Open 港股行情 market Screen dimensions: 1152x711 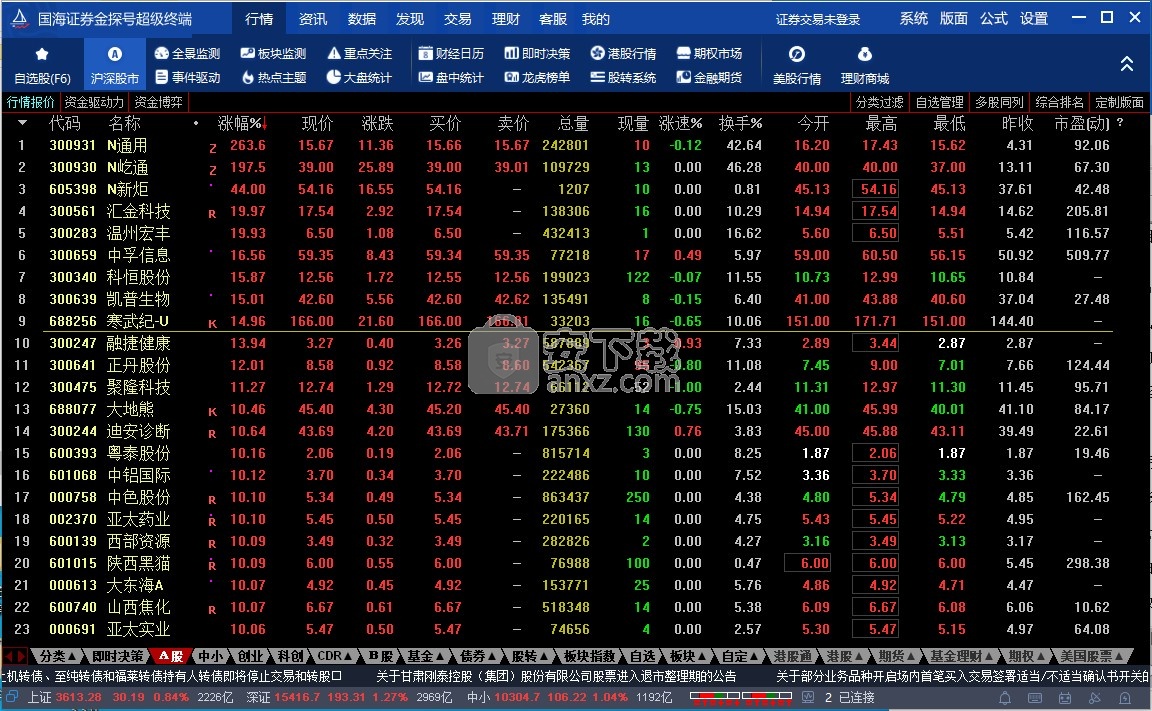coord(623,54)
